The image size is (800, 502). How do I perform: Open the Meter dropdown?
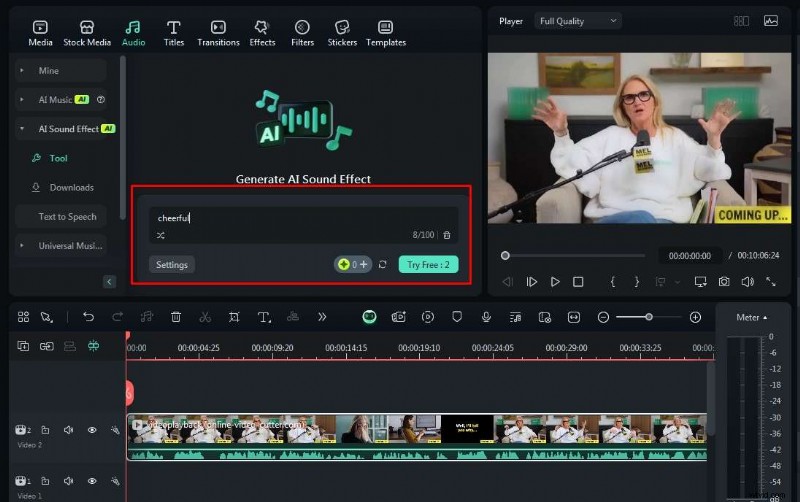[x=752, y=317]
